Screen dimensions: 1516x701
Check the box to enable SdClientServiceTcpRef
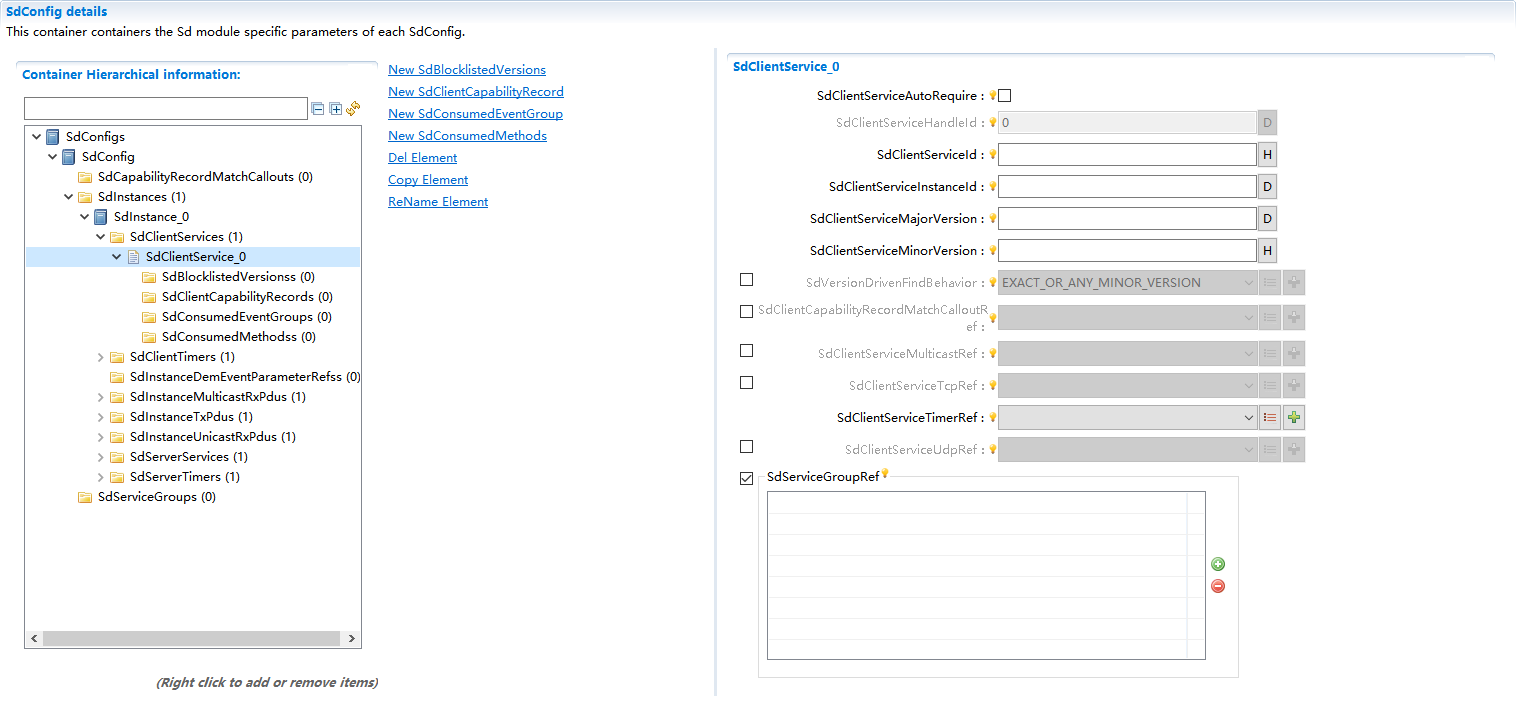point(746,382)
